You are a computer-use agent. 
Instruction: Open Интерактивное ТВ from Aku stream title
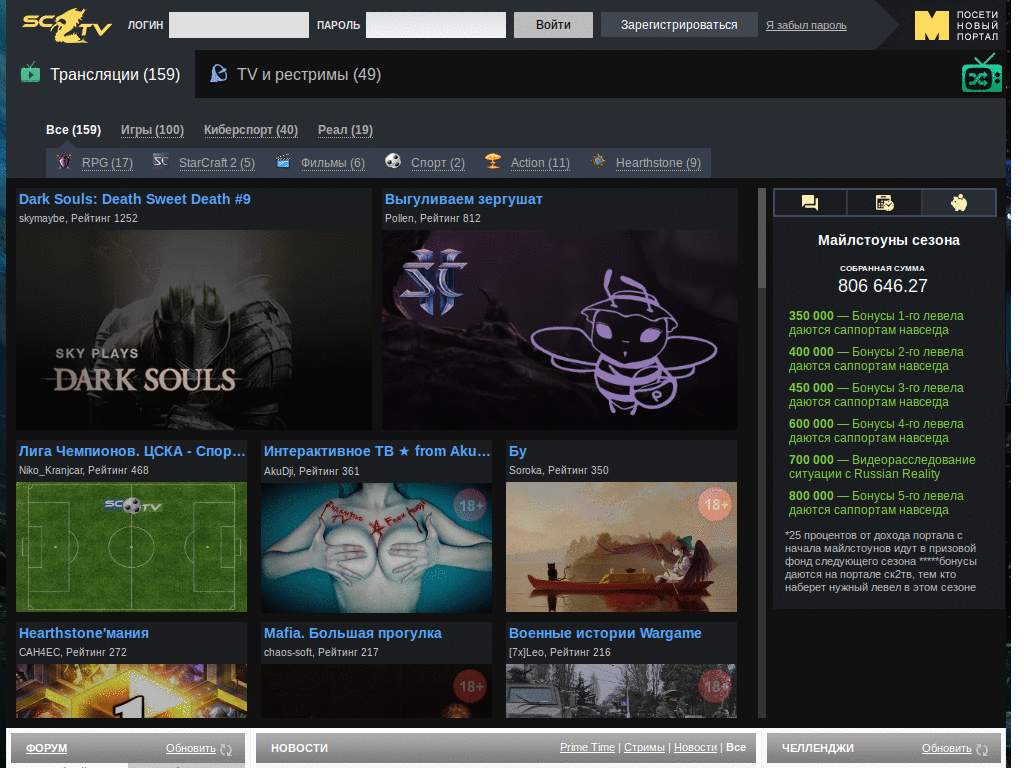pos(377,451)
